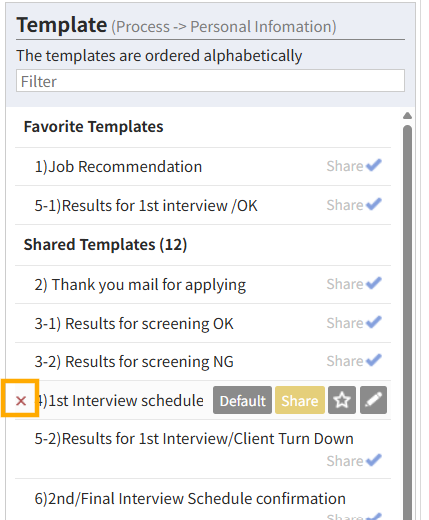Image resolution: width=429 pixels, height=520 pixels.
Task: Choose 3-1) Results for screening OK template
Action: click(x=134, y=324)
